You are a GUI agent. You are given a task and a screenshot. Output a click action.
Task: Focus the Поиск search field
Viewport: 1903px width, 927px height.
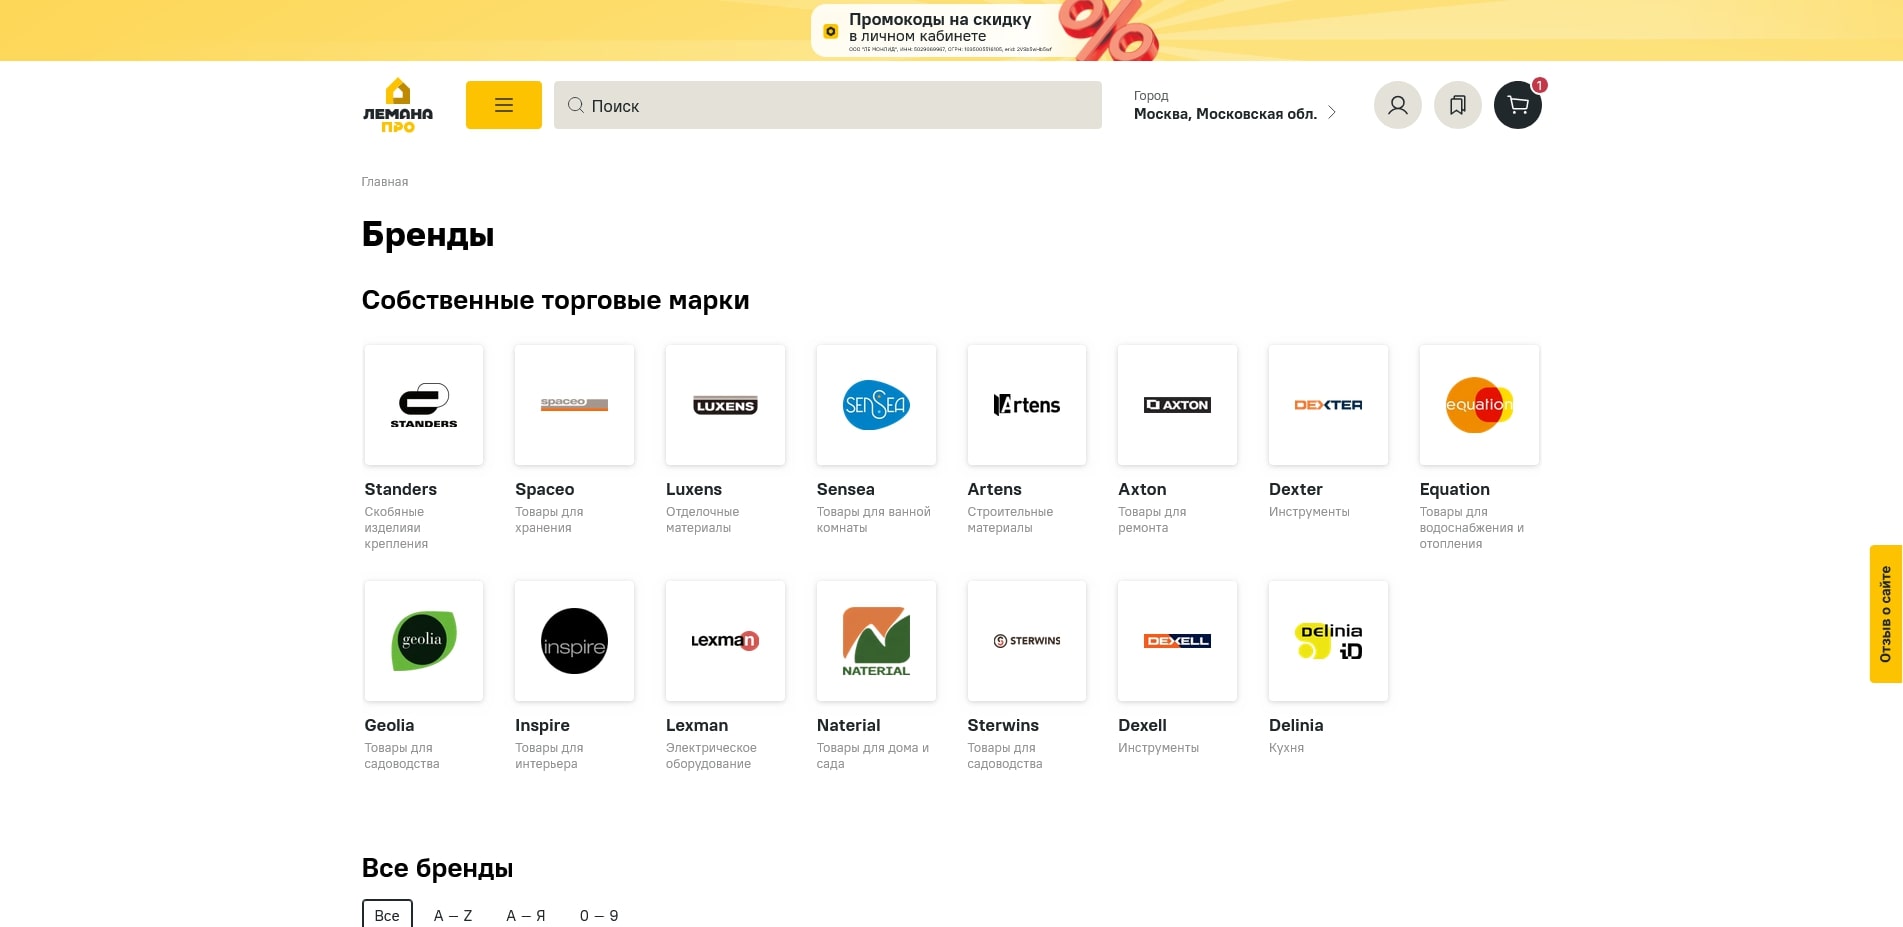pos(828,105)
